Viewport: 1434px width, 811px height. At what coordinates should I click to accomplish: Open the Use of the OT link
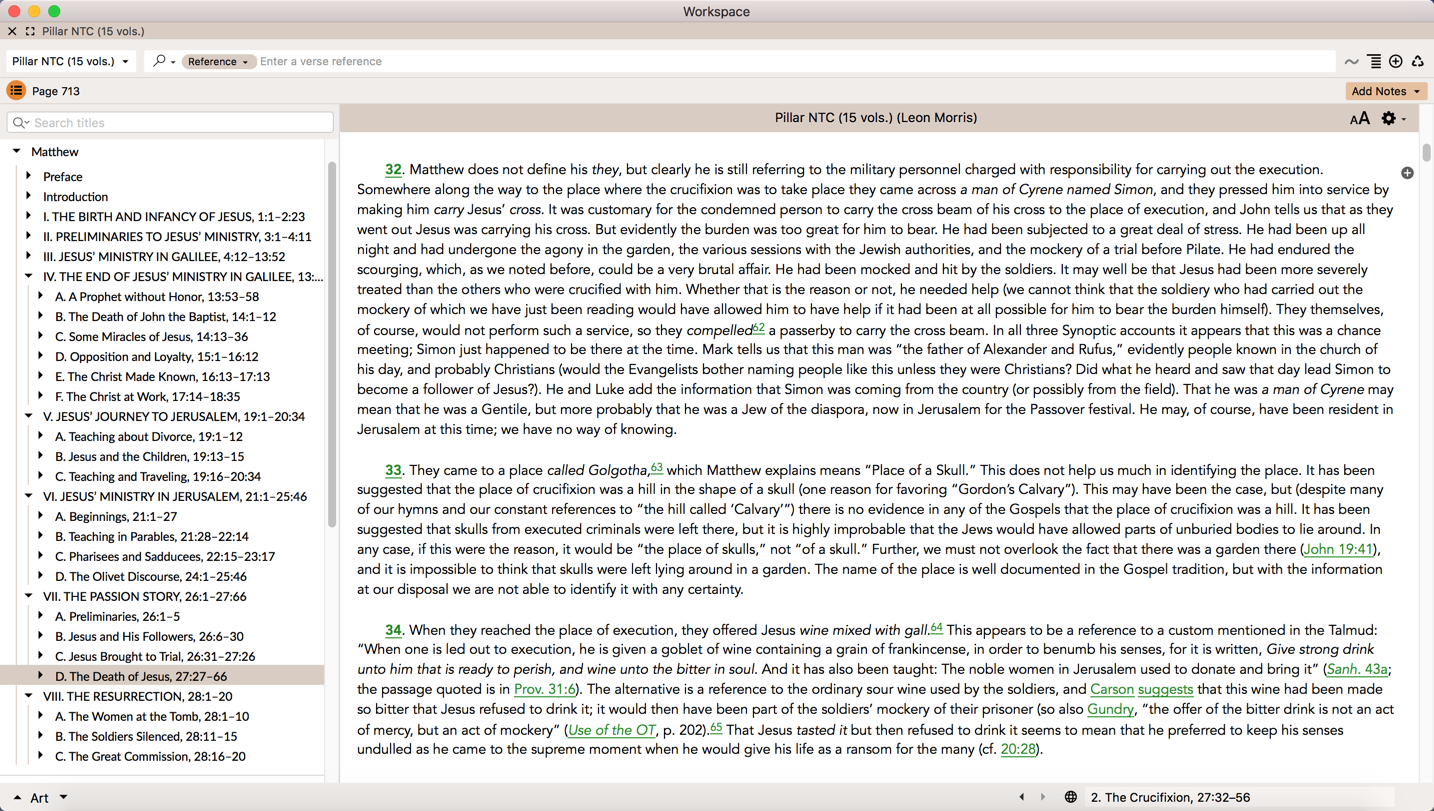[x=611, y=730]
